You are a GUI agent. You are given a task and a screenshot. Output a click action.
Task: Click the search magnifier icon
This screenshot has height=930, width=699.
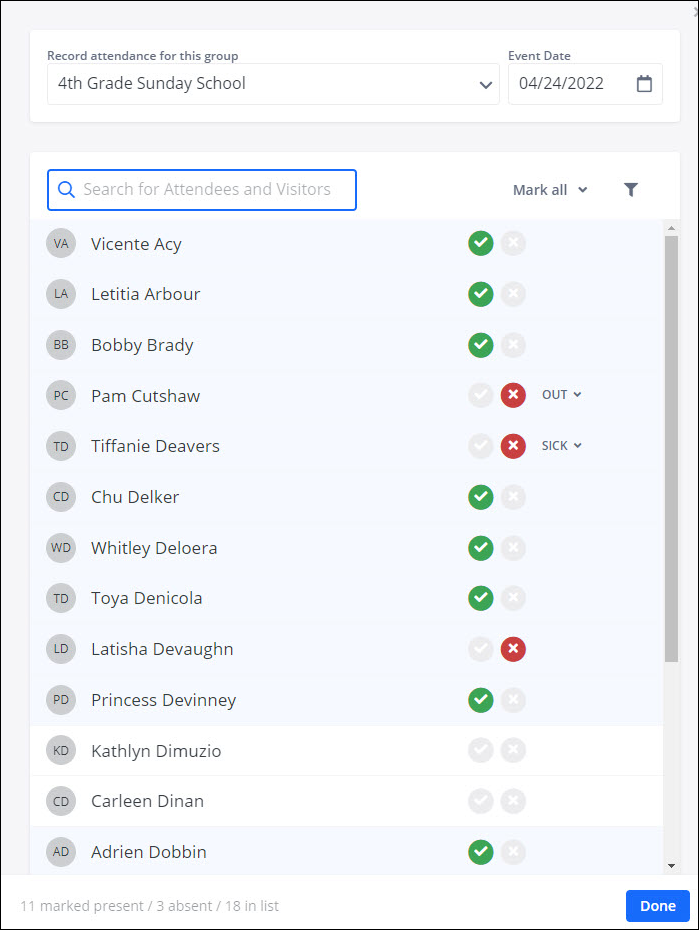(66, 190)
